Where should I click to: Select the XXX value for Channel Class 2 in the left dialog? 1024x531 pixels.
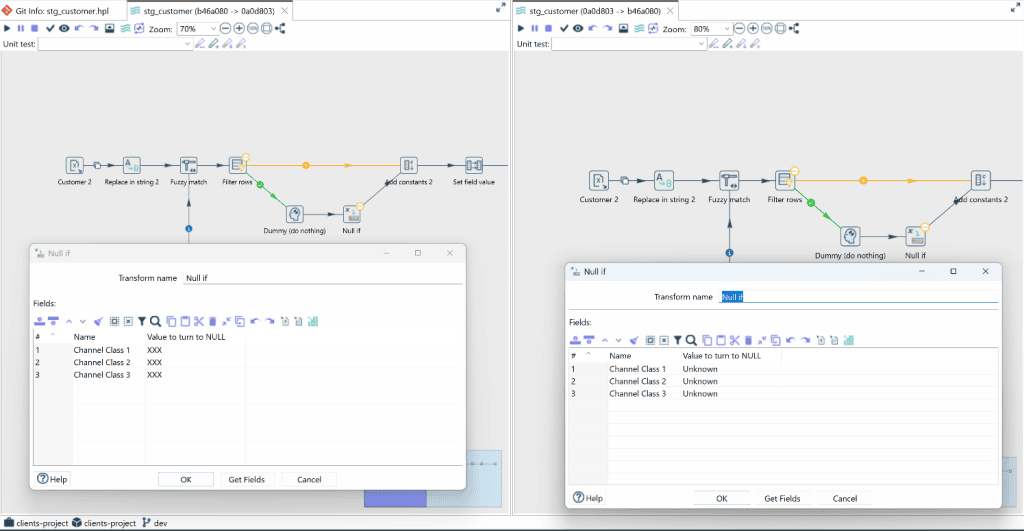pyautogui.click(x=154, y=362)
